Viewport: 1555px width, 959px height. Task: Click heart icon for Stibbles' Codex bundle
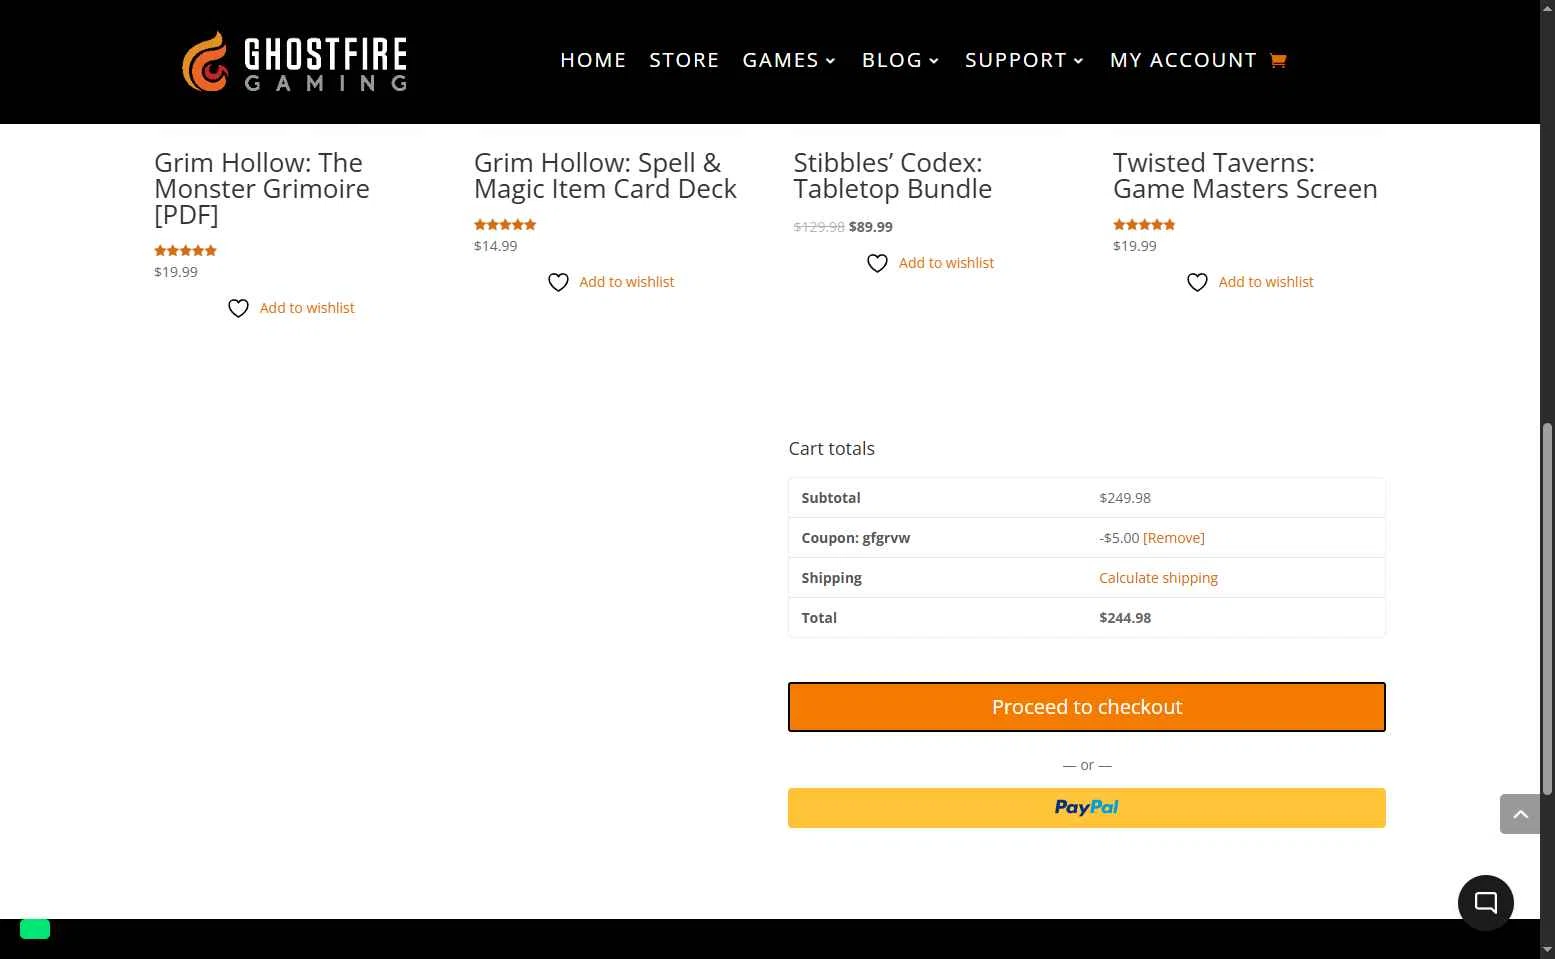877,263
